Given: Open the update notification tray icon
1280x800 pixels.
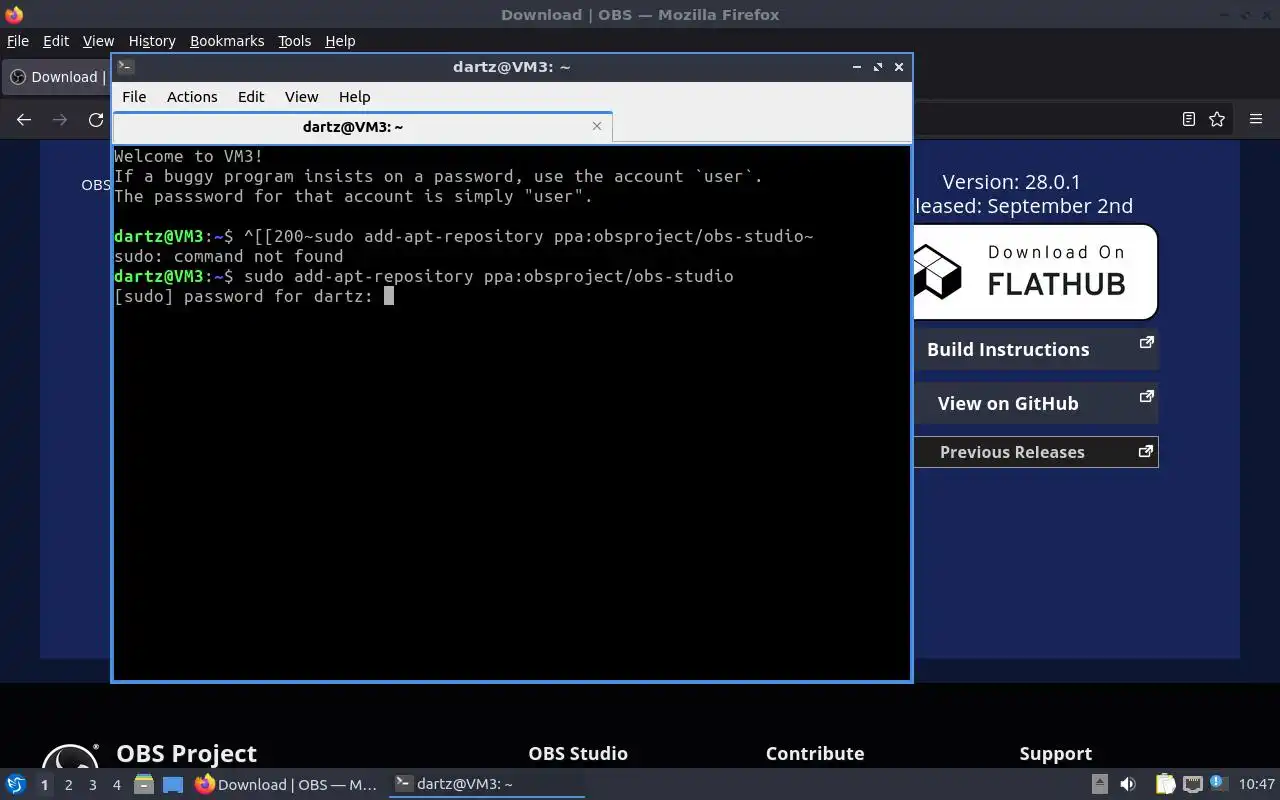Looking at the screenshot, I should 1218,783.
